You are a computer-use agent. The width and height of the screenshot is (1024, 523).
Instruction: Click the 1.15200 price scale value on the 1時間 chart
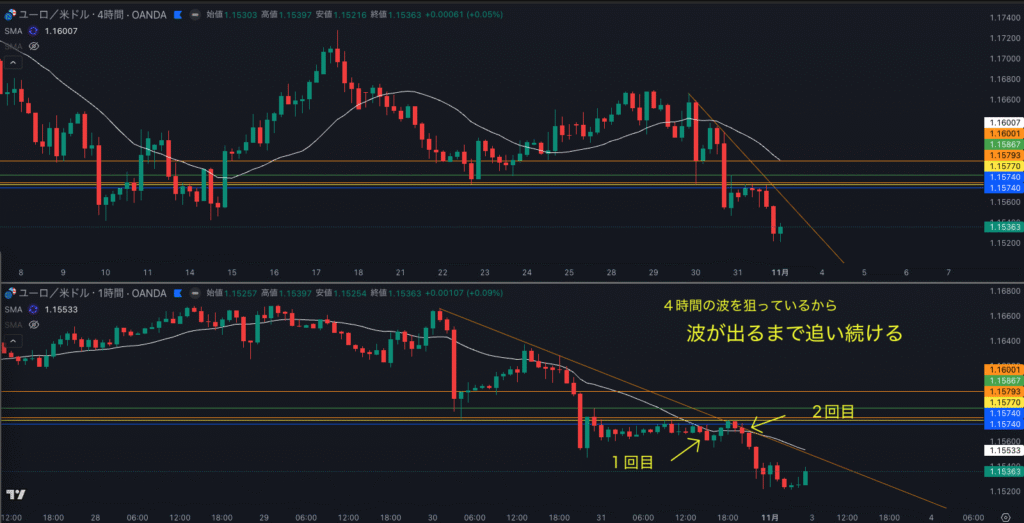click(1004, 491)
